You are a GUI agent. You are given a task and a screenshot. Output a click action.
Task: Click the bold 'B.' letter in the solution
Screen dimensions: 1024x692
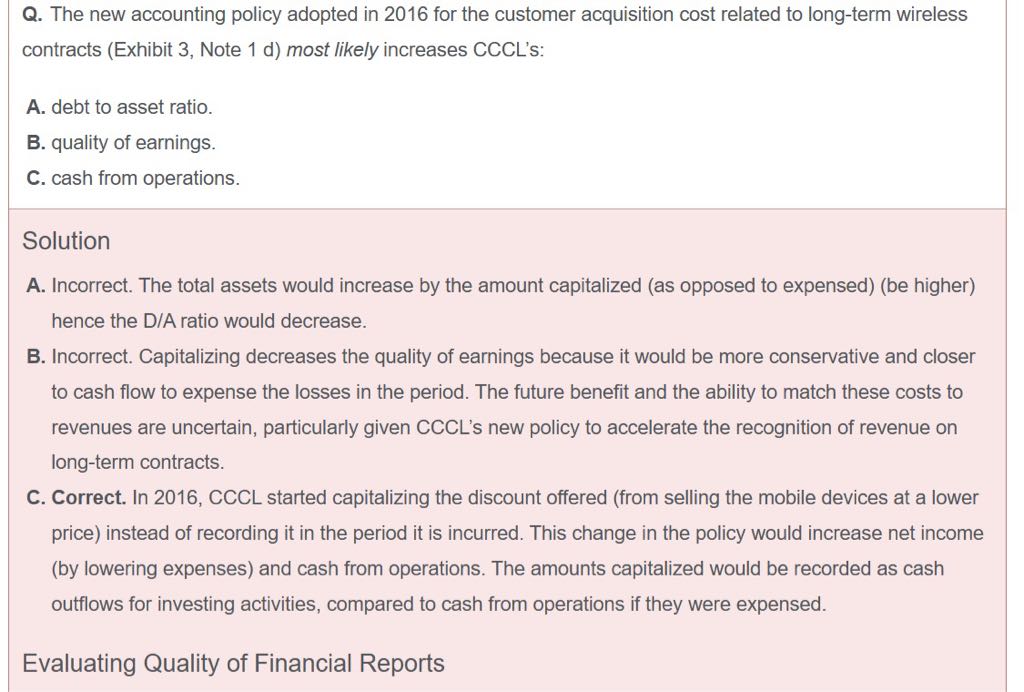(x=35, y=357)
